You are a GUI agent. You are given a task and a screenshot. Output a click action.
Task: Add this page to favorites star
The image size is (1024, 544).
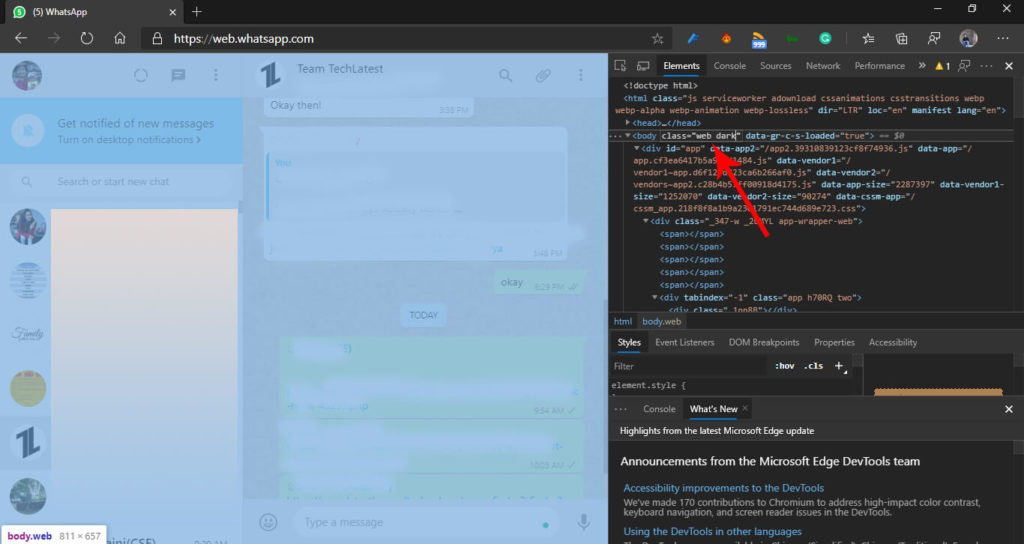click(x=658, y=39)
